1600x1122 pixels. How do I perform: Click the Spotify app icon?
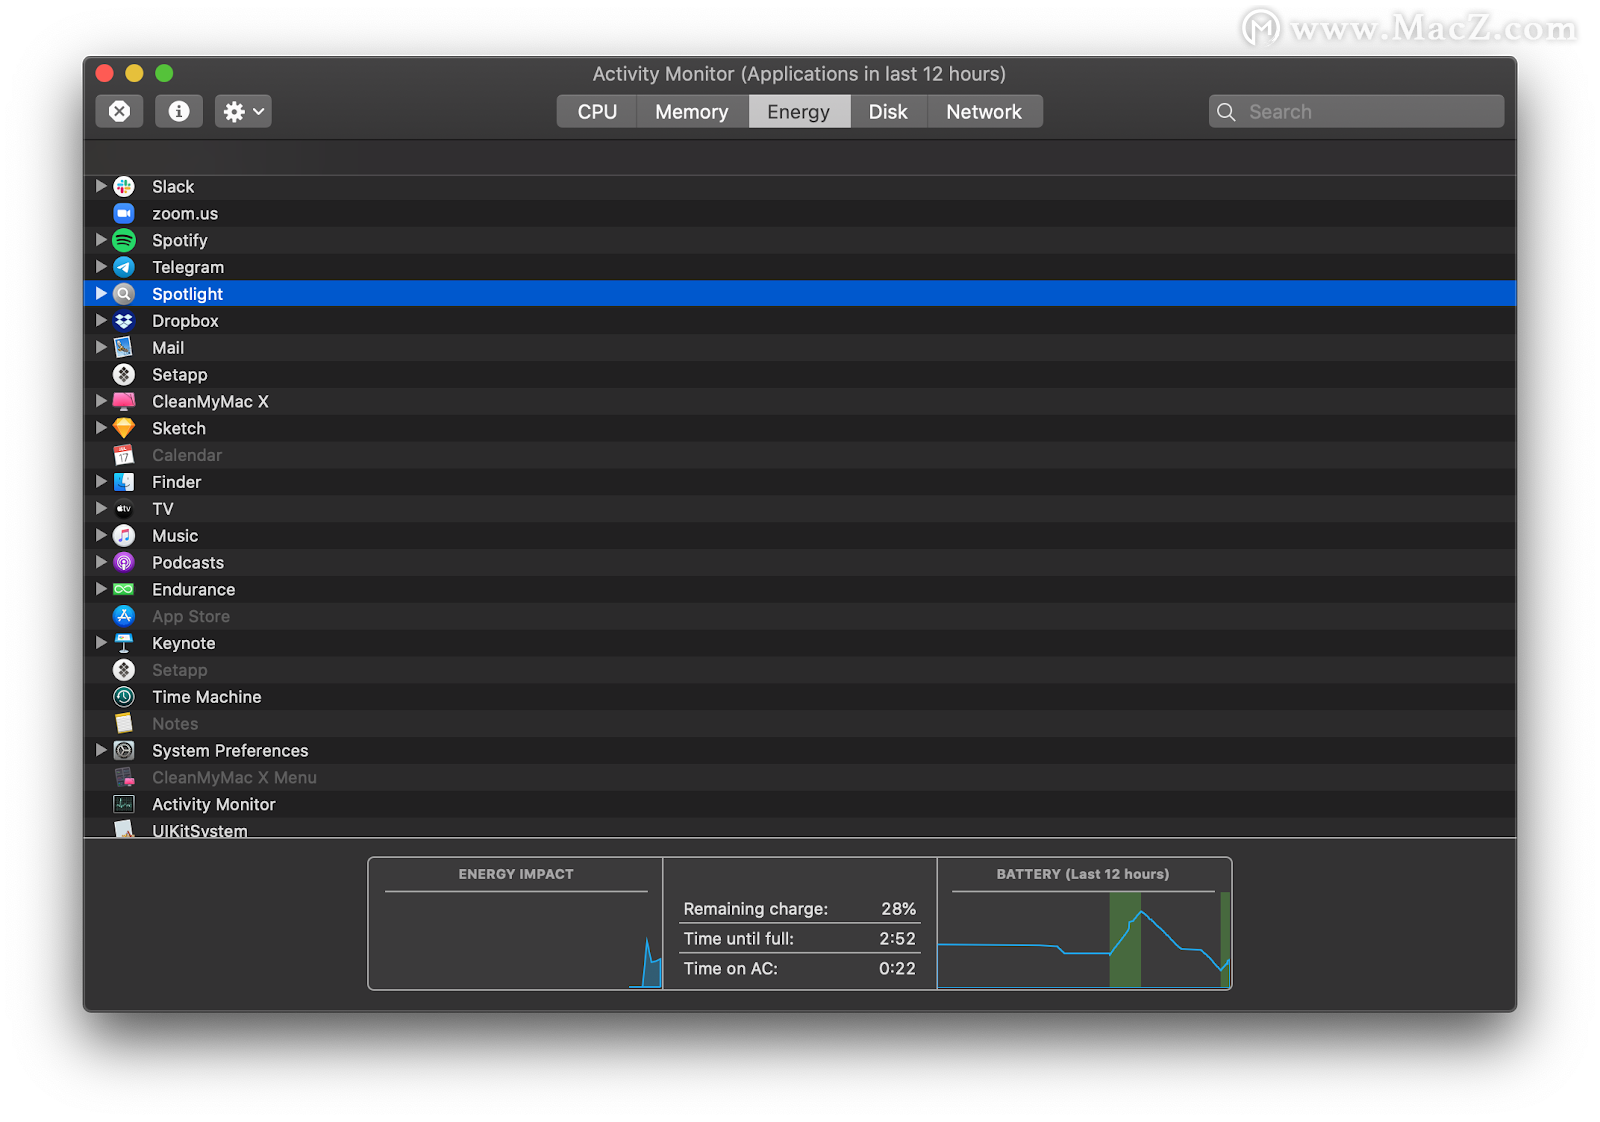pos(124,241)
